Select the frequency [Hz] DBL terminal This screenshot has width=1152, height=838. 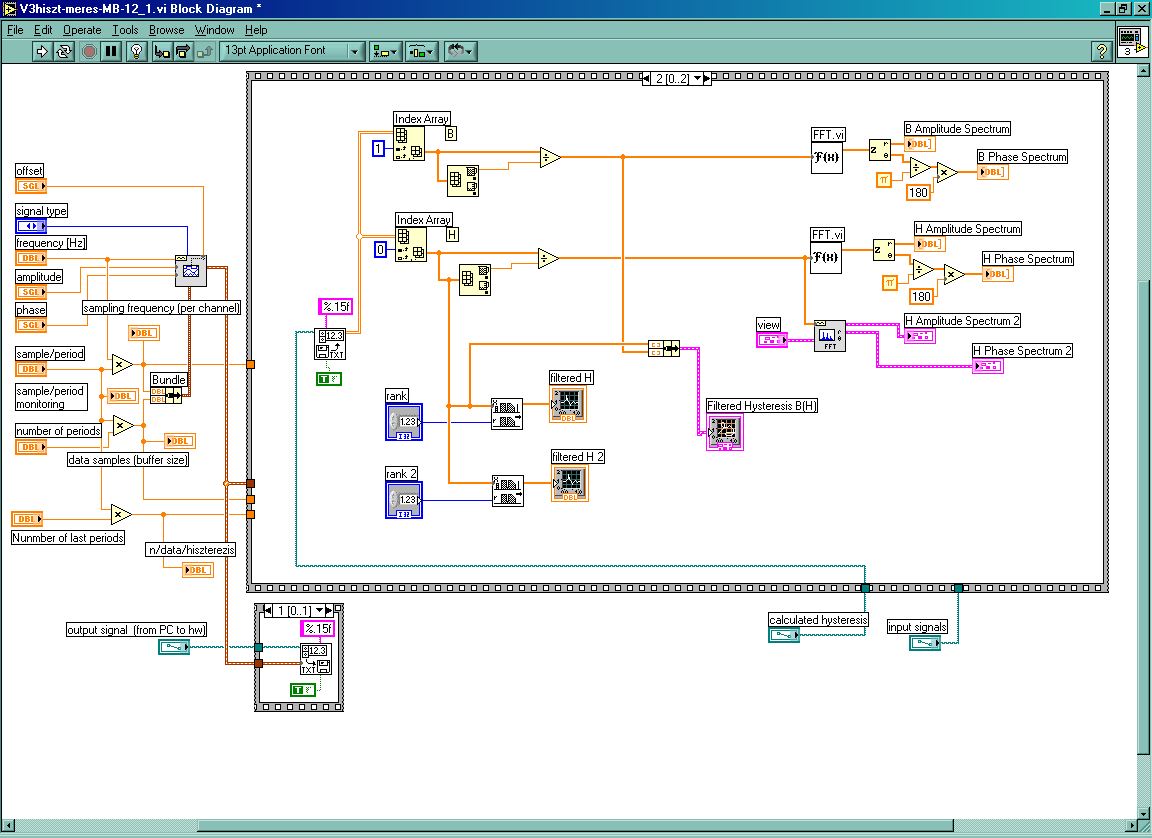click(x=31, y=258)
